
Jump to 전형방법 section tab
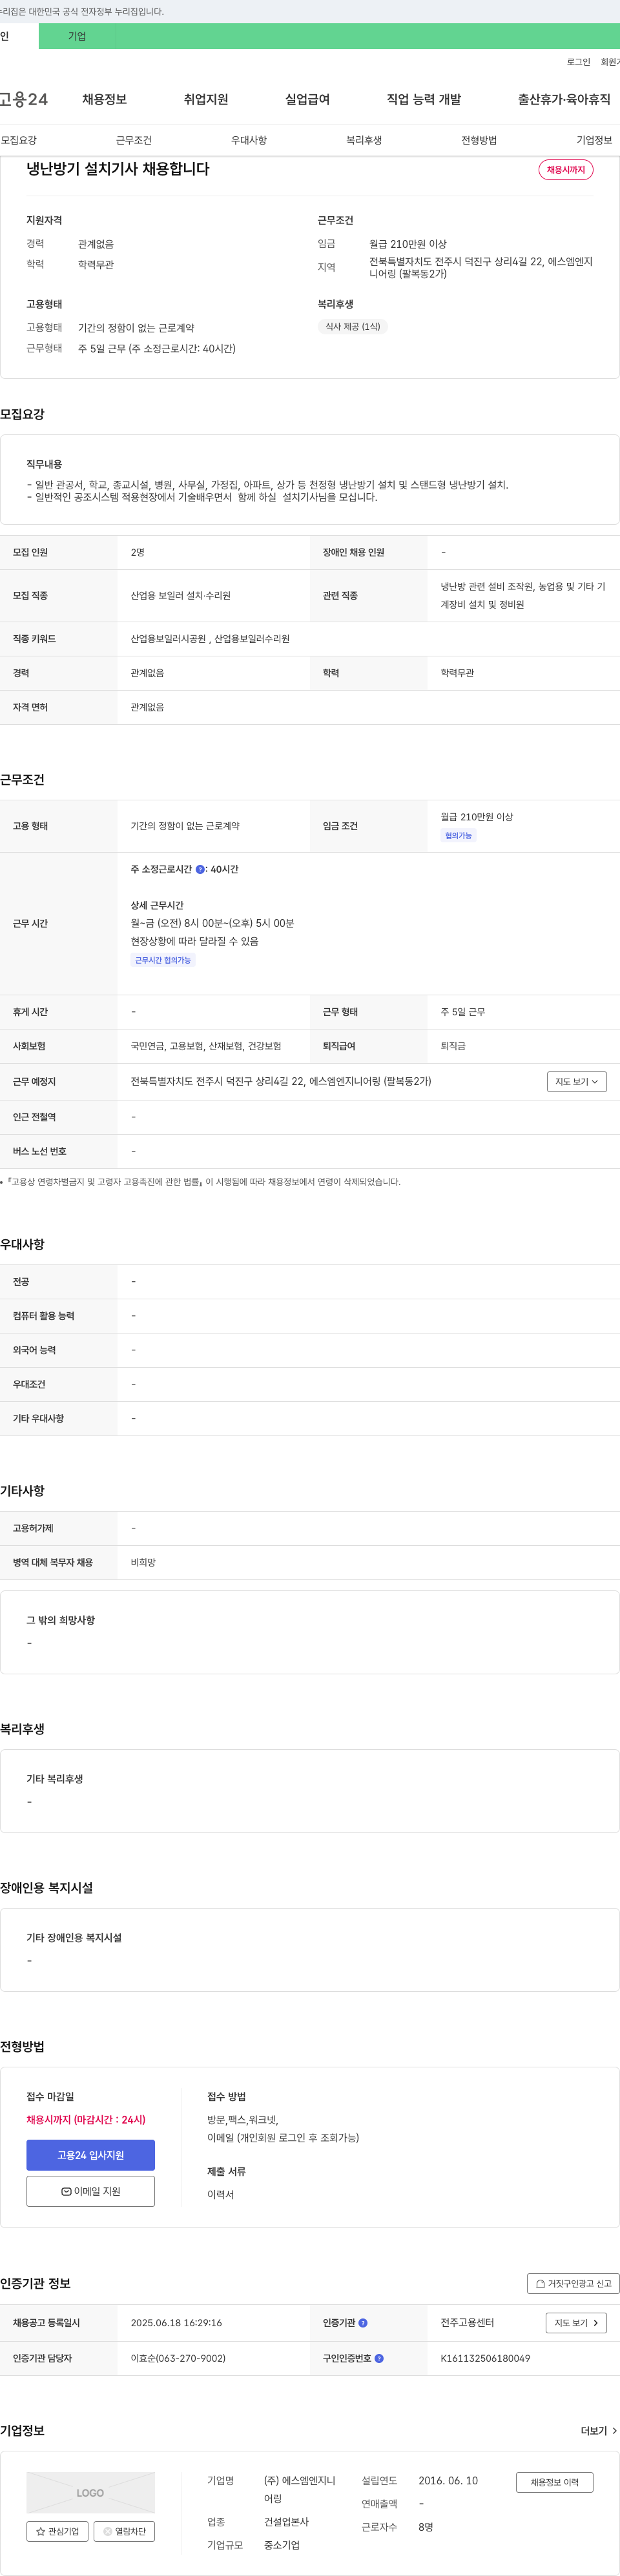479,140
